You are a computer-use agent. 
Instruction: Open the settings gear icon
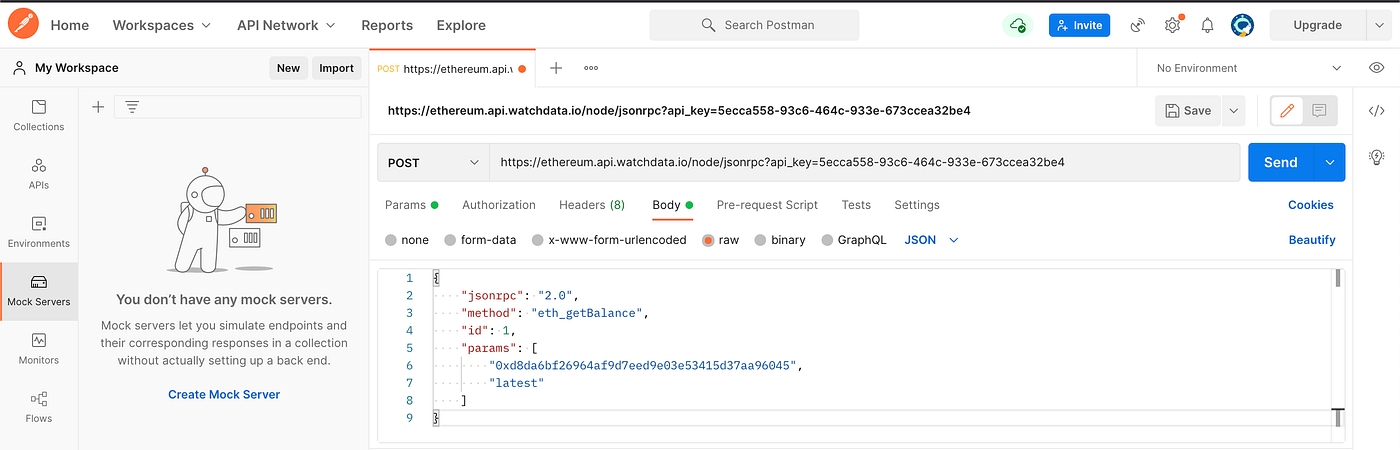coord(1172,25)
